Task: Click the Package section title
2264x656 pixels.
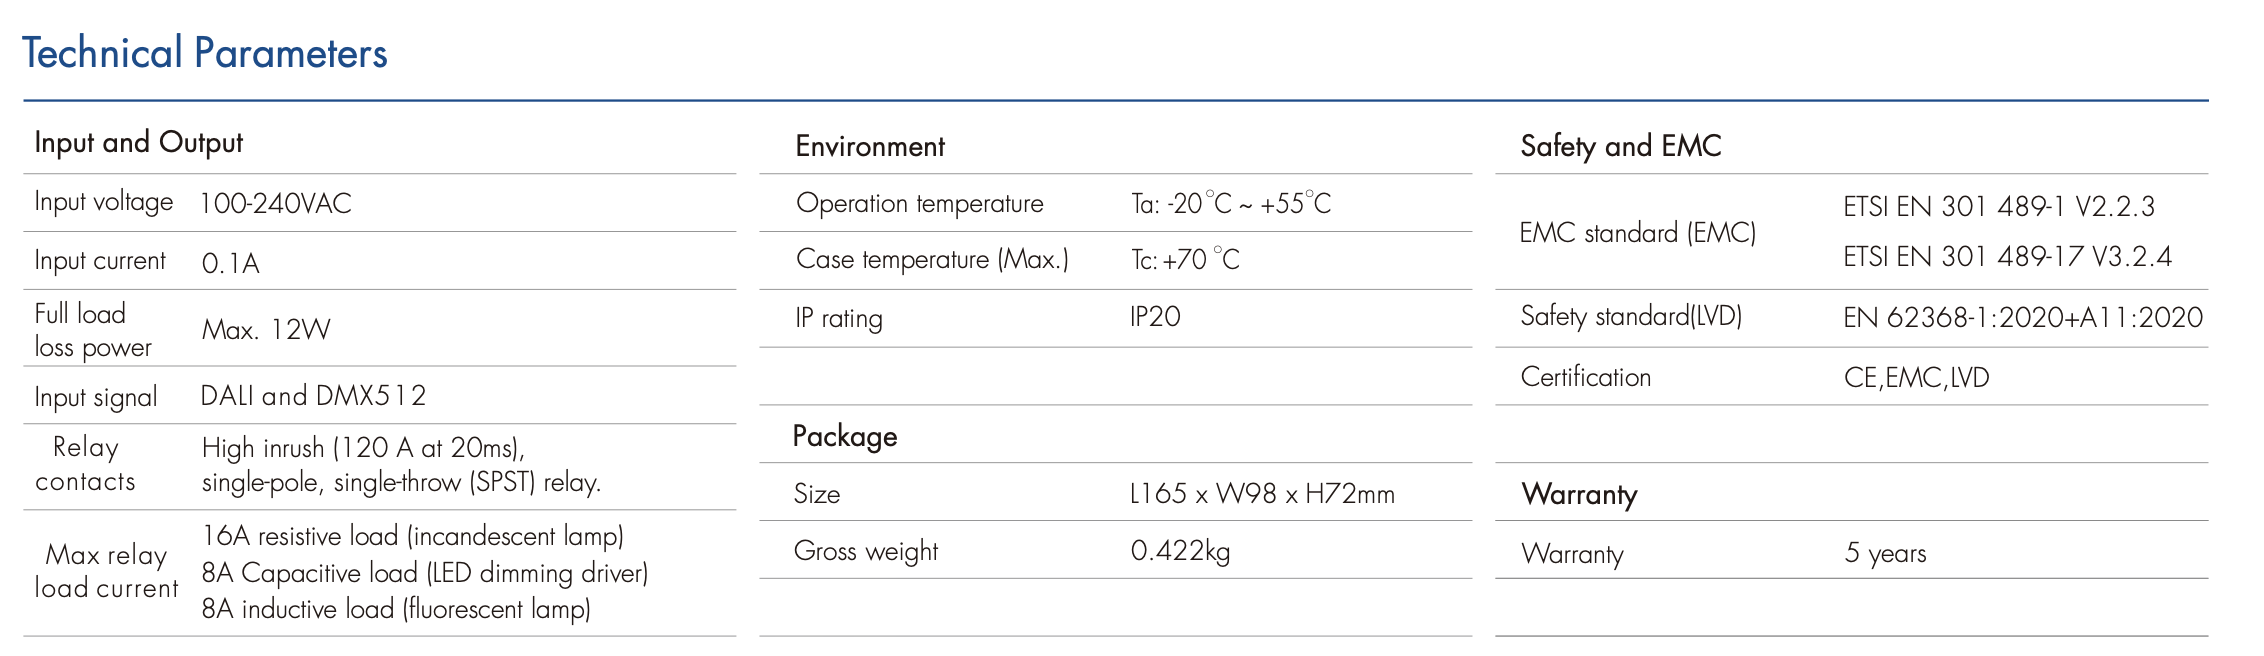Action: coord(845,436)
